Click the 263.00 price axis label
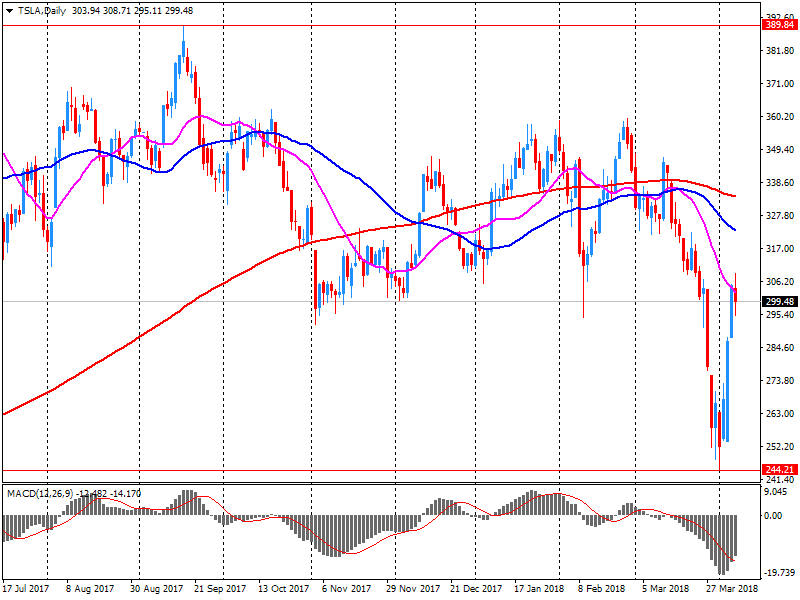The width and height of the screenshot is (800, 600). (780, 414)
